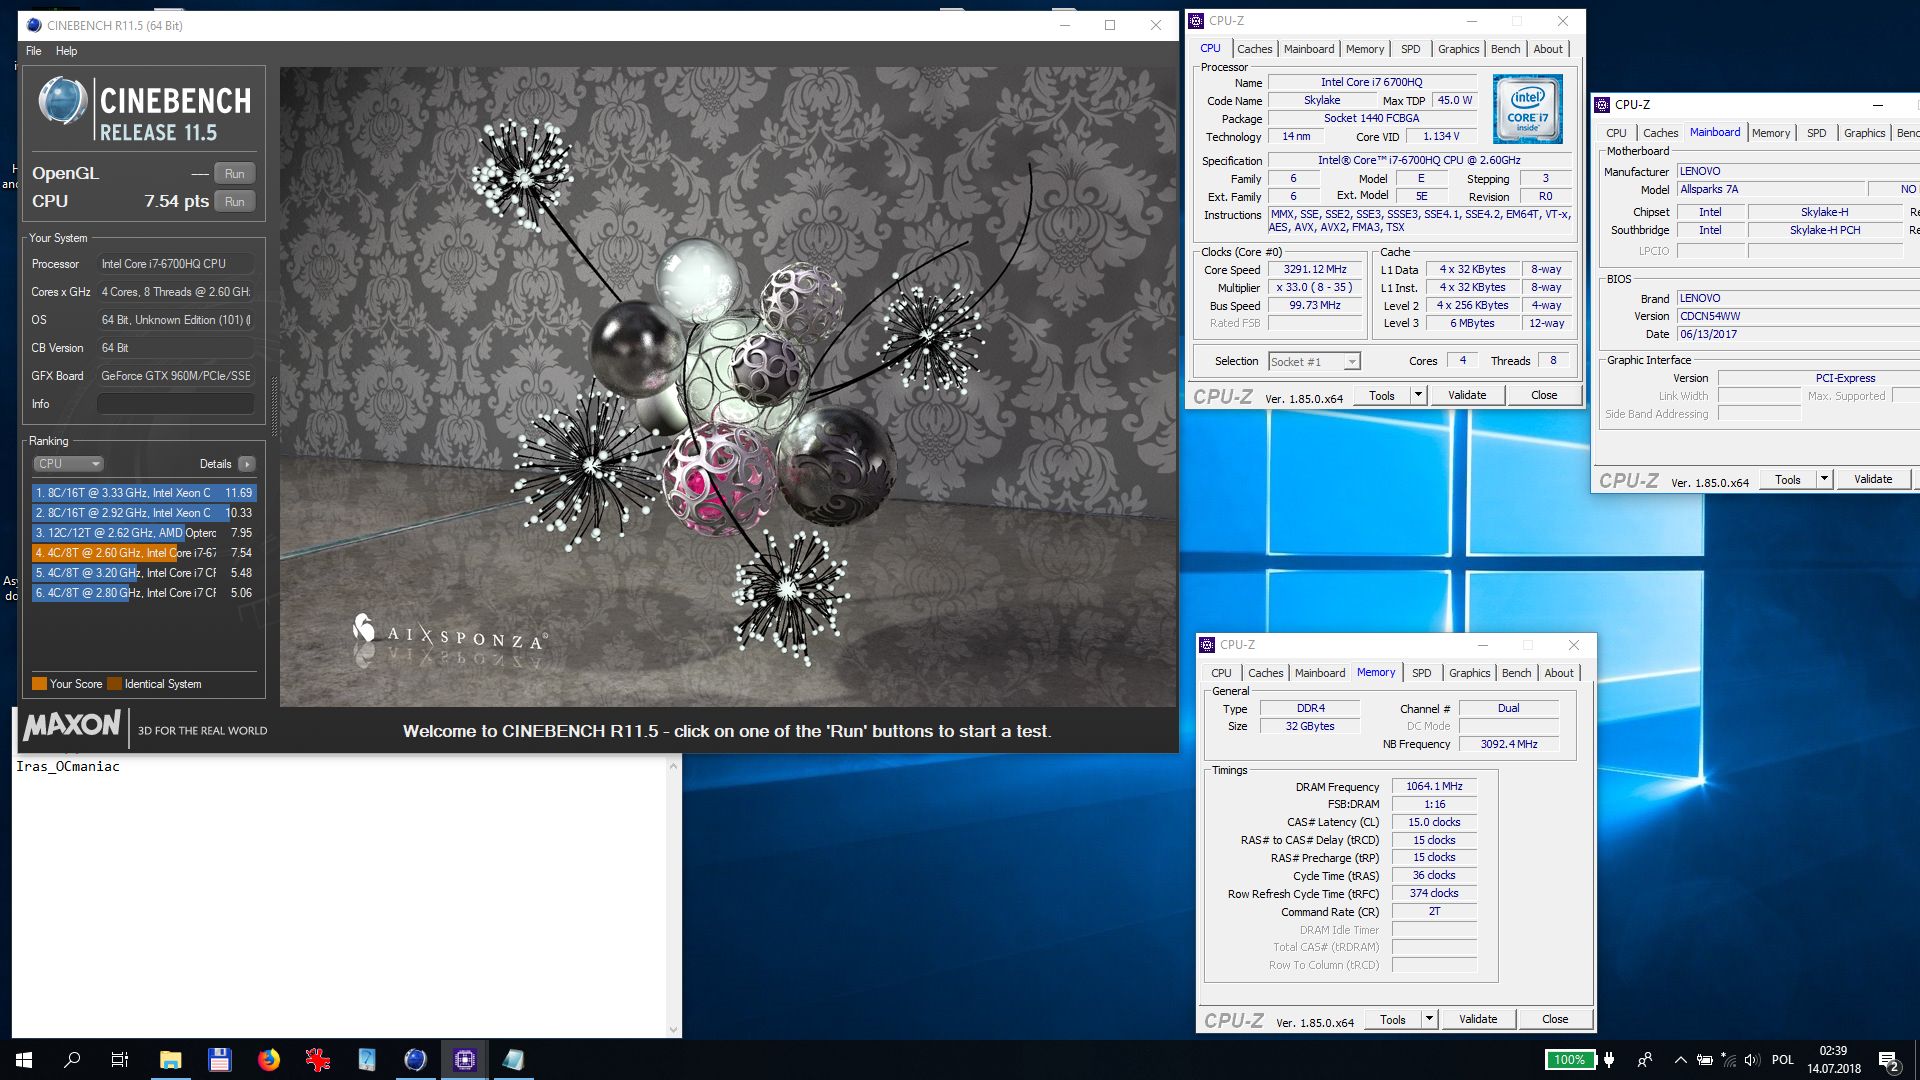Click the 100% battery indicator

[1569, 1060]
